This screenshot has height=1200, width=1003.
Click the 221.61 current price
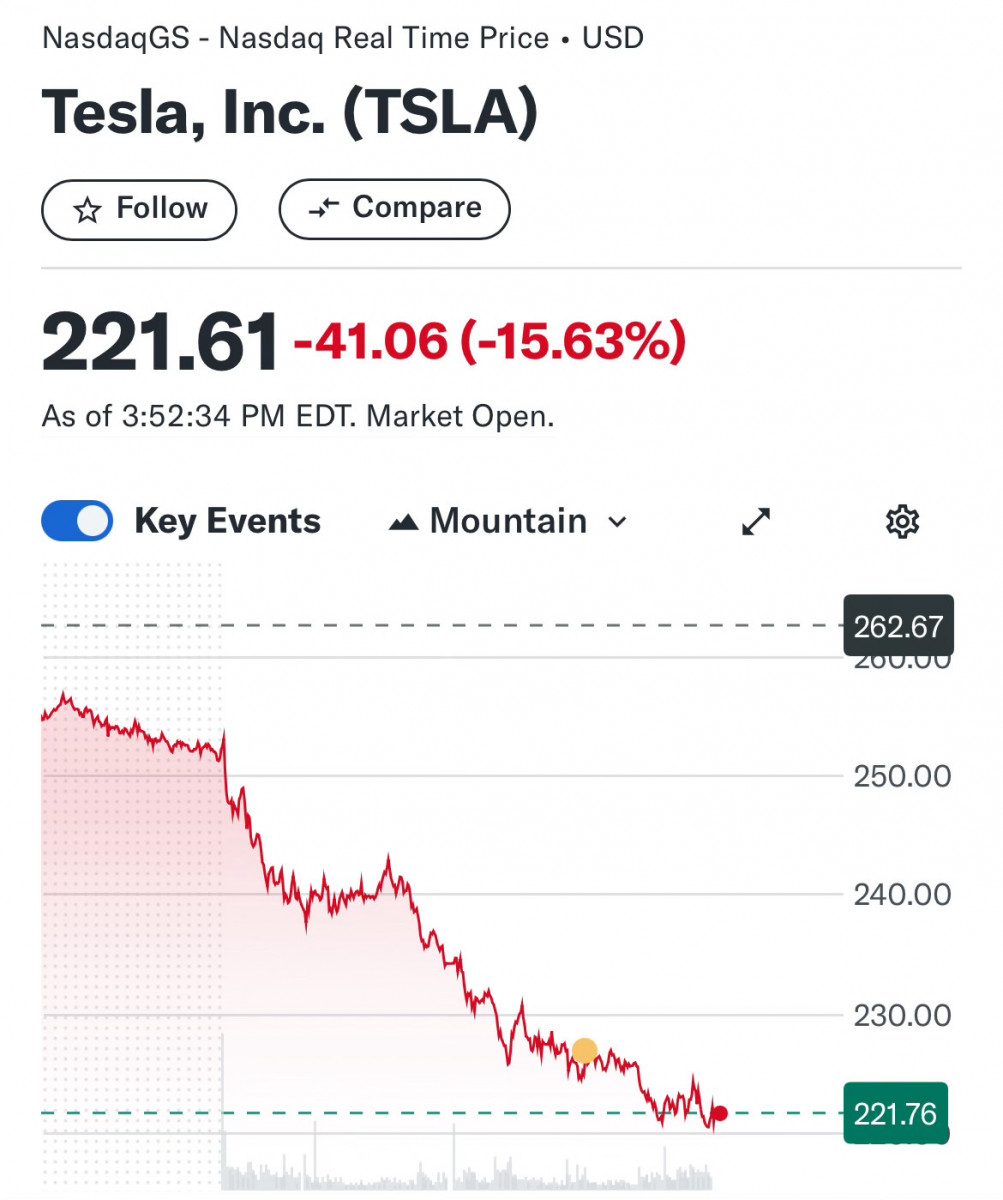coord(160,343)
